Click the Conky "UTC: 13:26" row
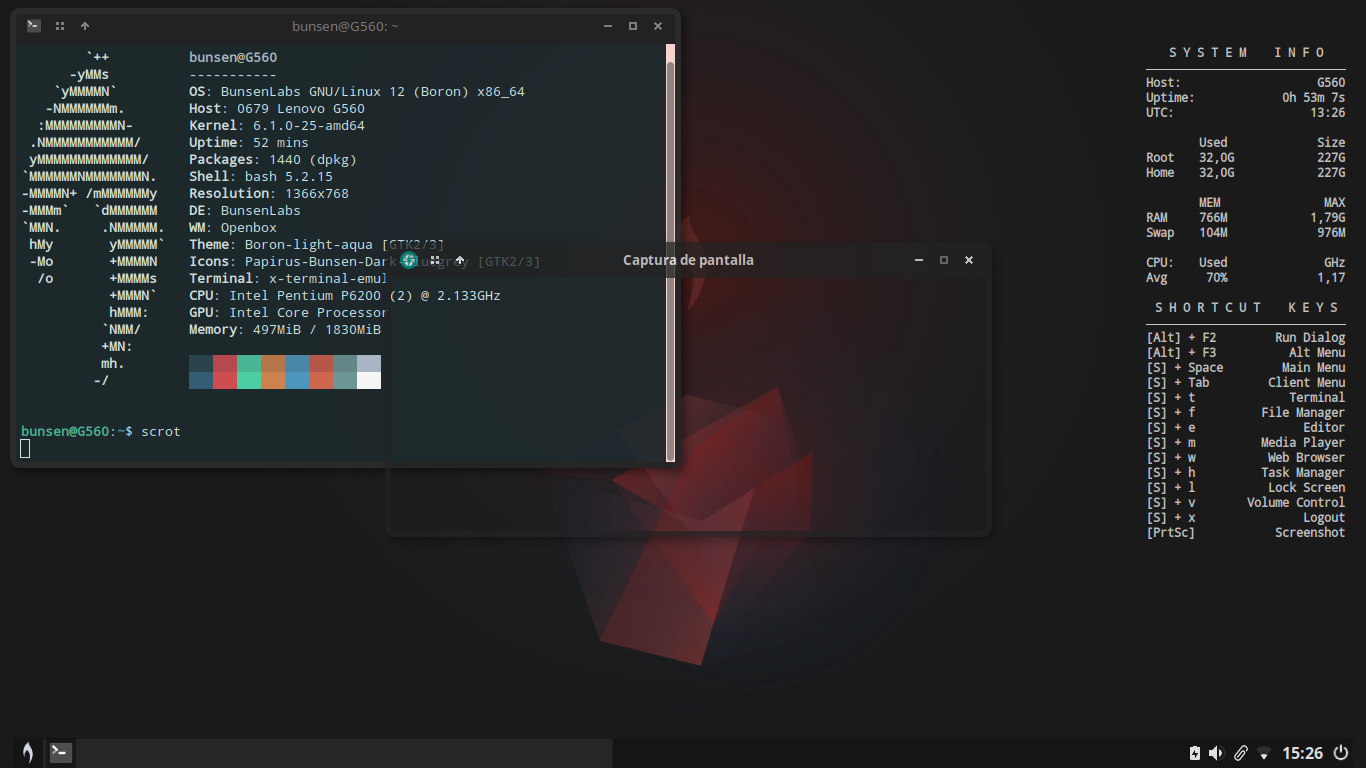This screenshot has height=768, width=1366. click(1245, 113)
